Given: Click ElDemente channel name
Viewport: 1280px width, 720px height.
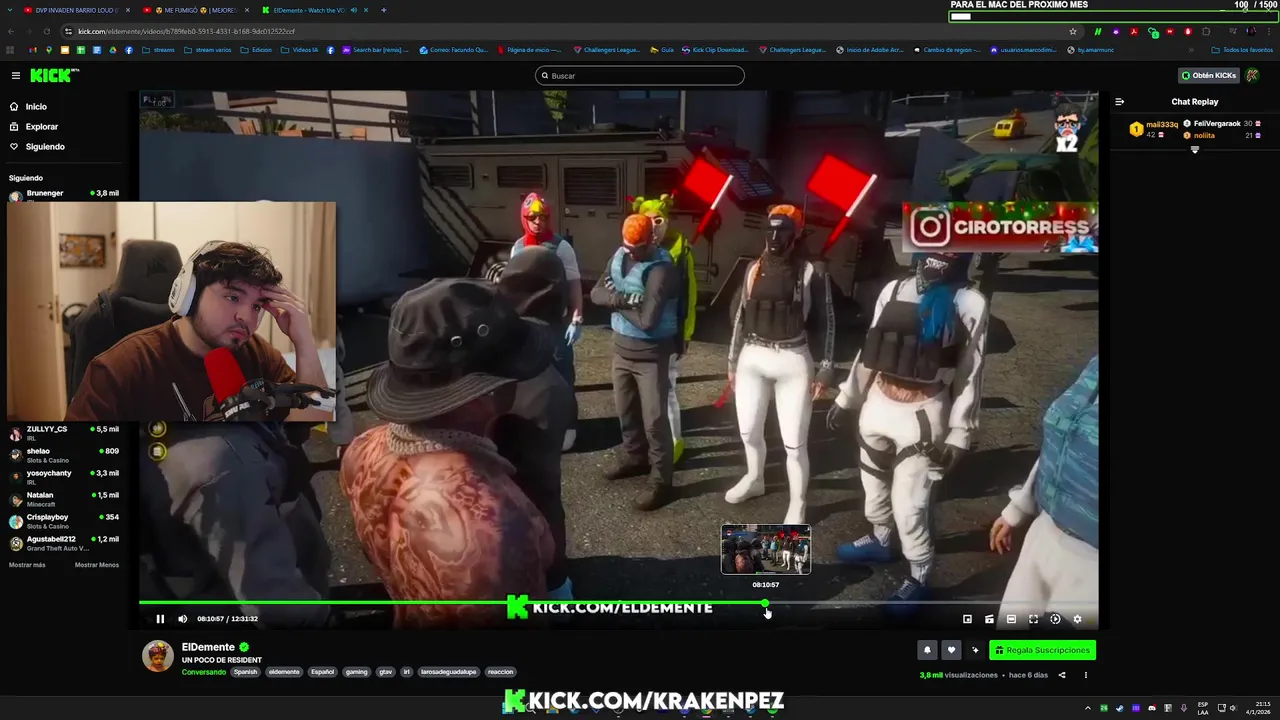Looking at the screenshot, I should pos(208,647).
